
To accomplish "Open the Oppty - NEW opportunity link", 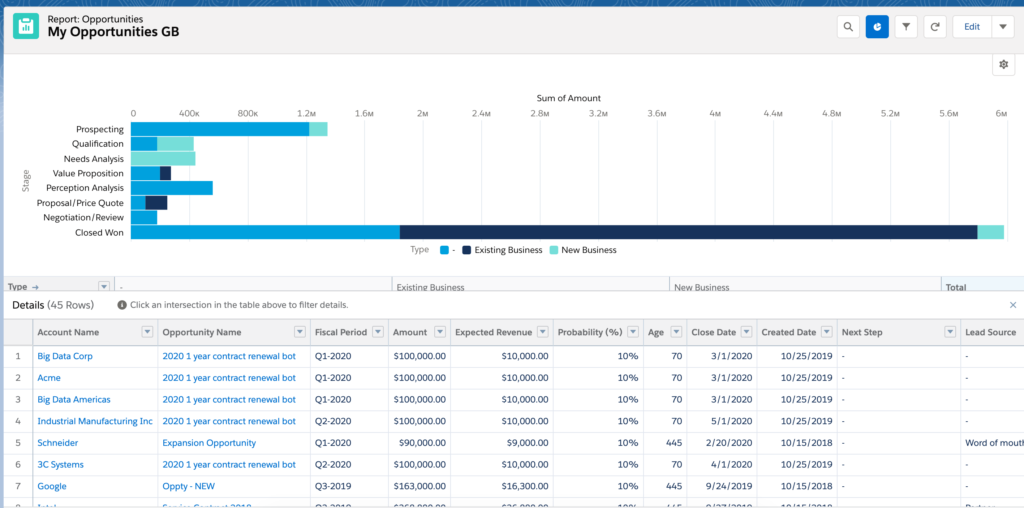I will point(189,486).
